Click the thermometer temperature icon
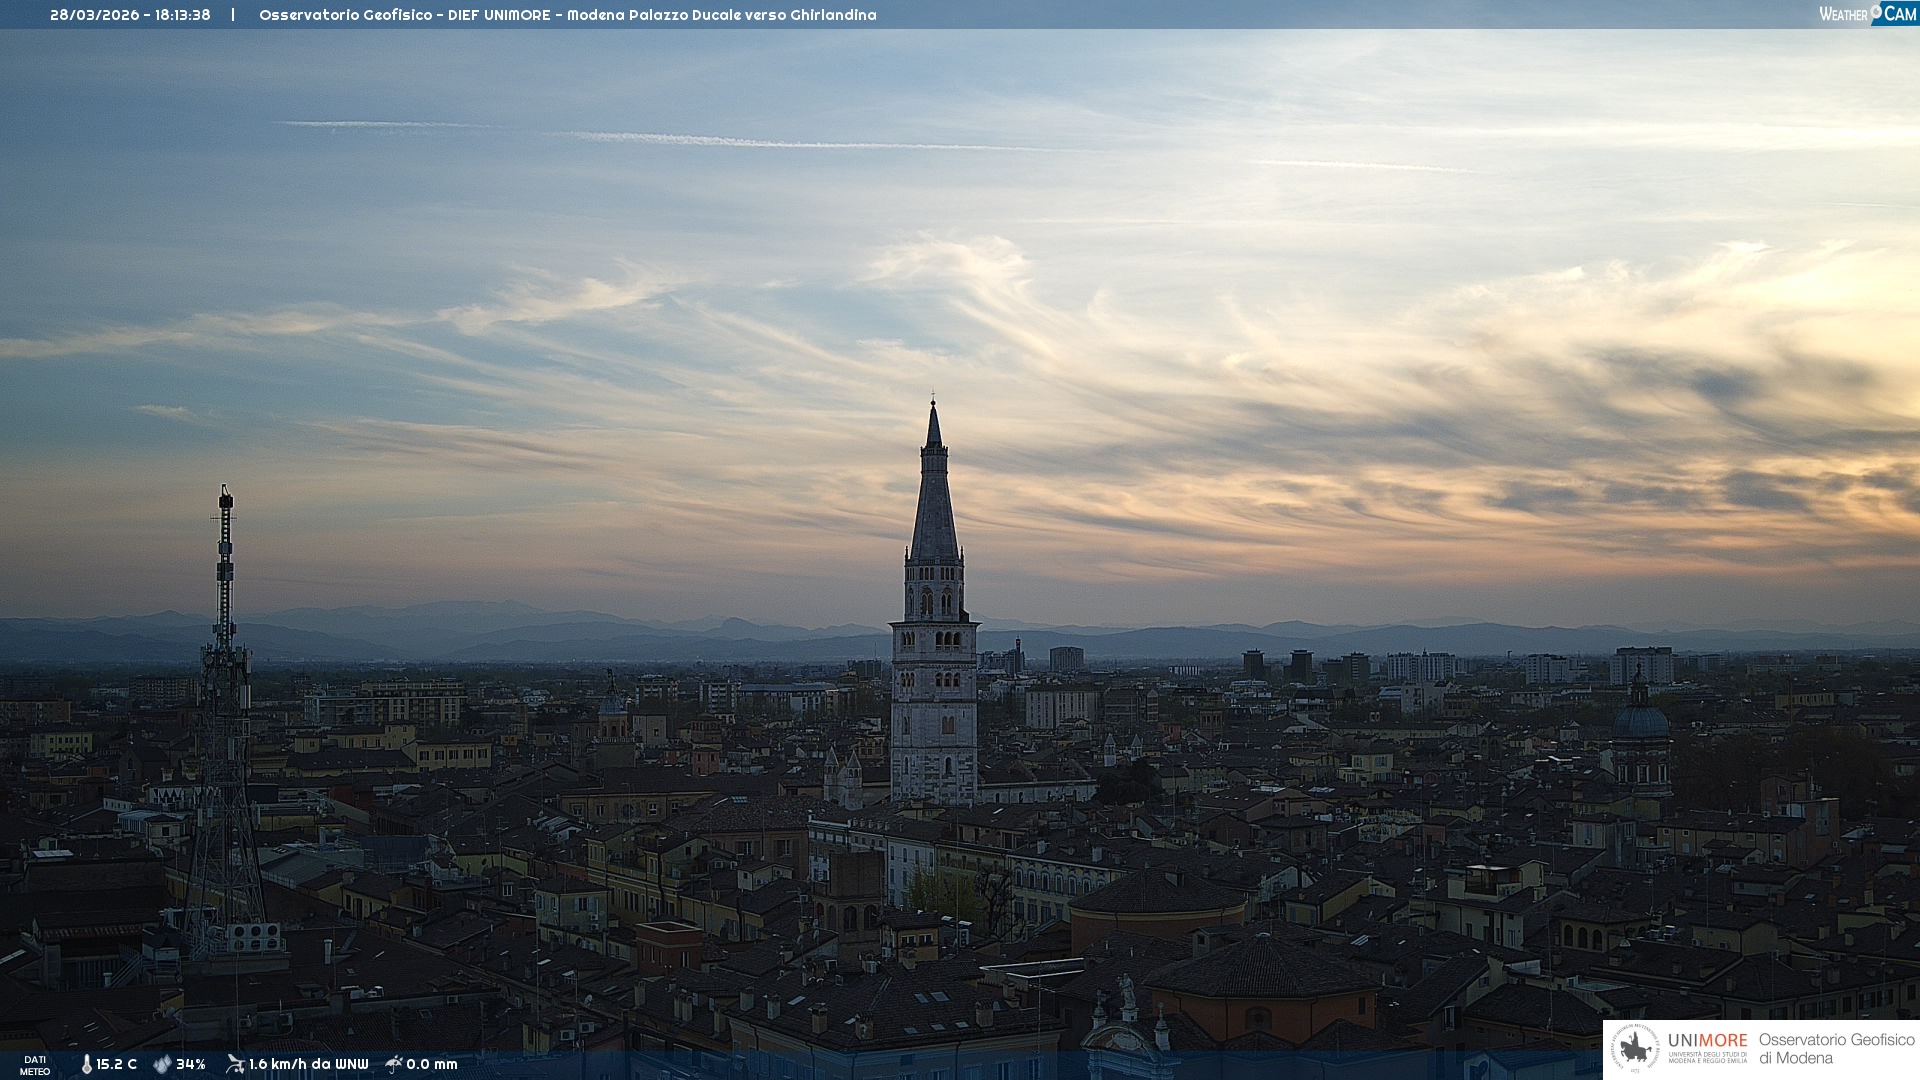The image size is (1920, 1080). 86,1064
